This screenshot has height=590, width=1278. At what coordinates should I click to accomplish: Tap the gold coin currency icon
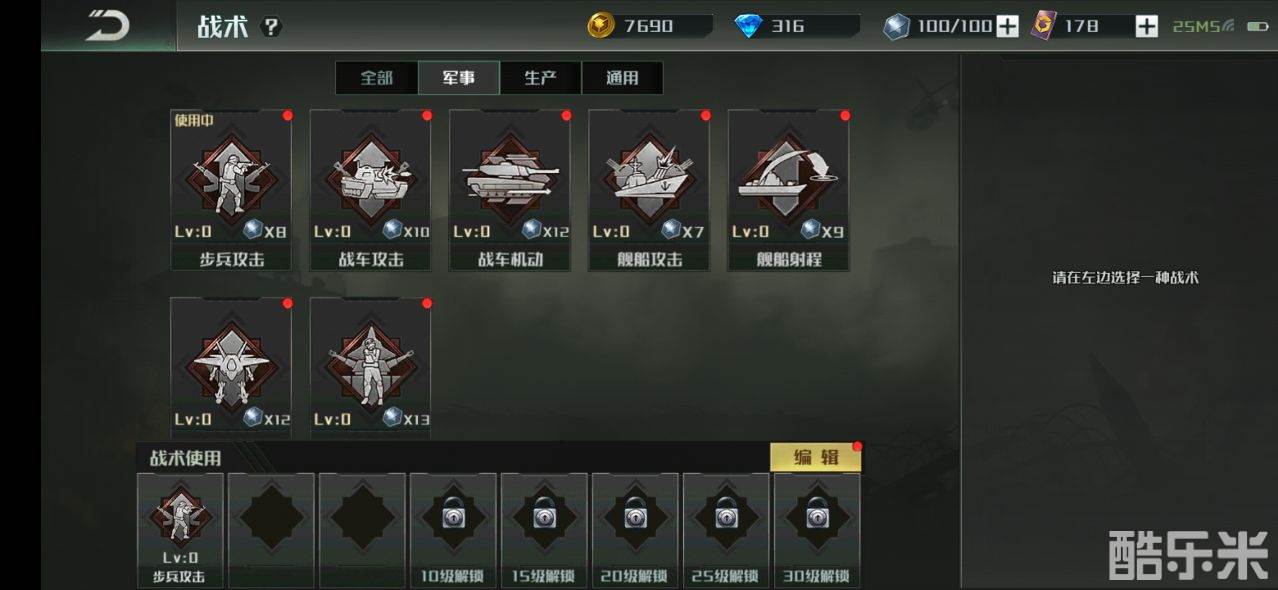click(x=601, y=26)
